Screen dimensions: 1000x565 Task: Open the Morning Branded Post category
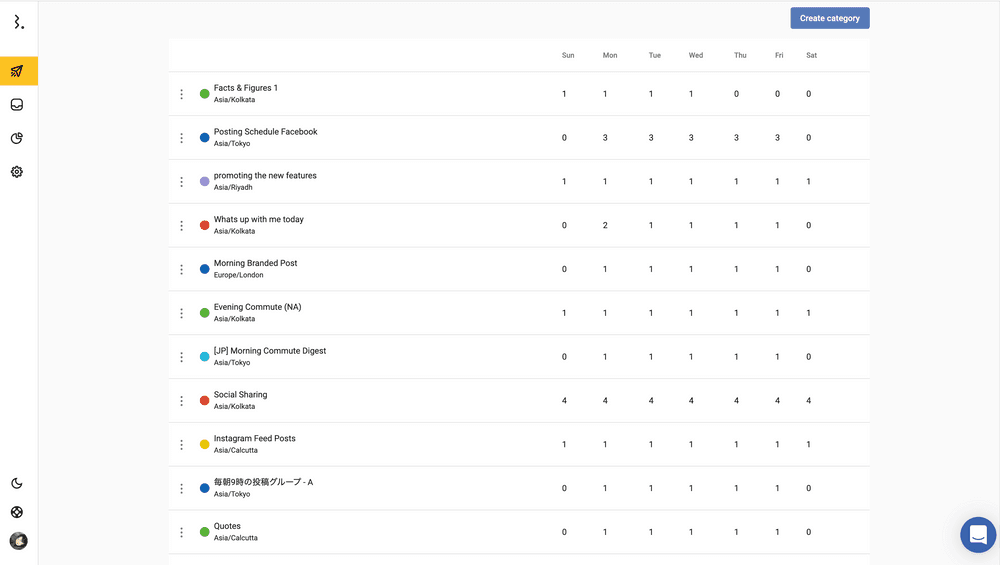pos(255,263)
